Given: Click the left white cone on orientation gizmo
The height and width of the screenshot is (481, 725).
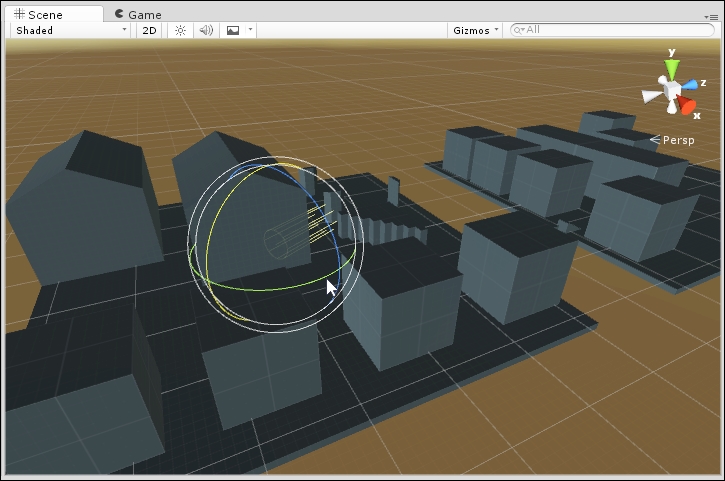Looking at the screenshot, I should (x=651, y=96).
